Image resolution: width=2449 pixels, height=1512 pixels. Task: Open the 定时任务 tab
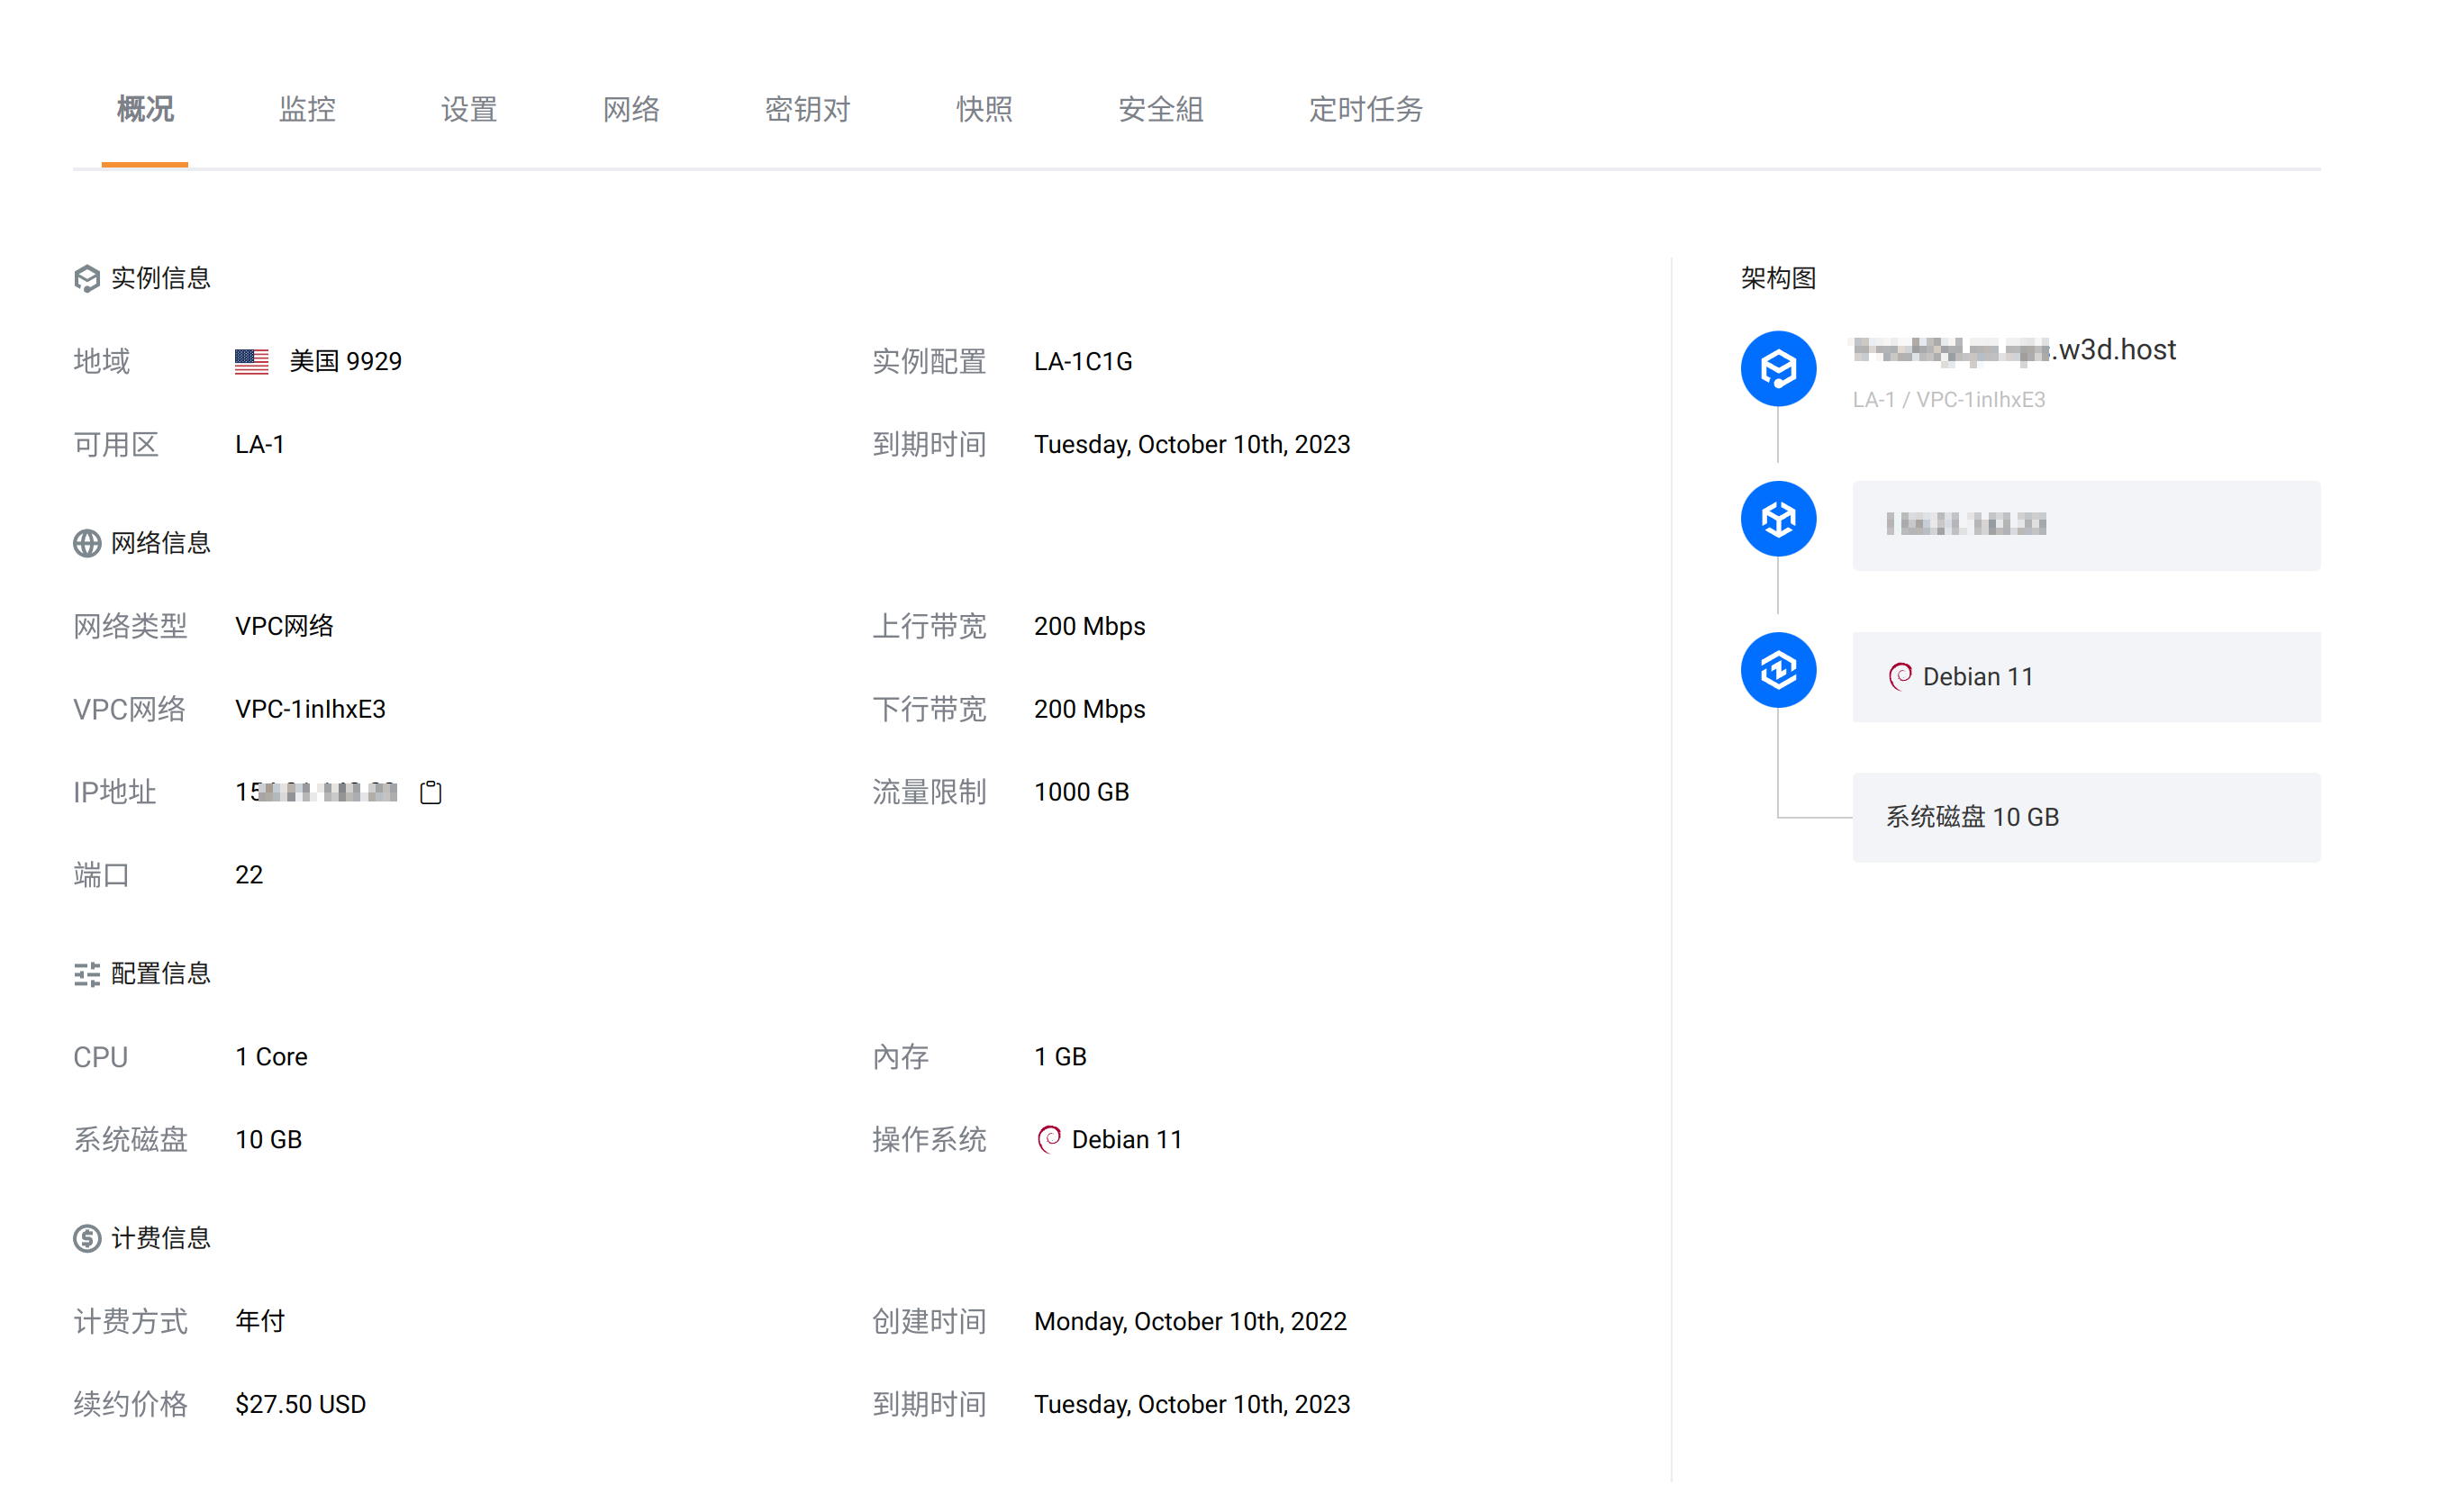pyautogui.click(x=1365, y=110)
